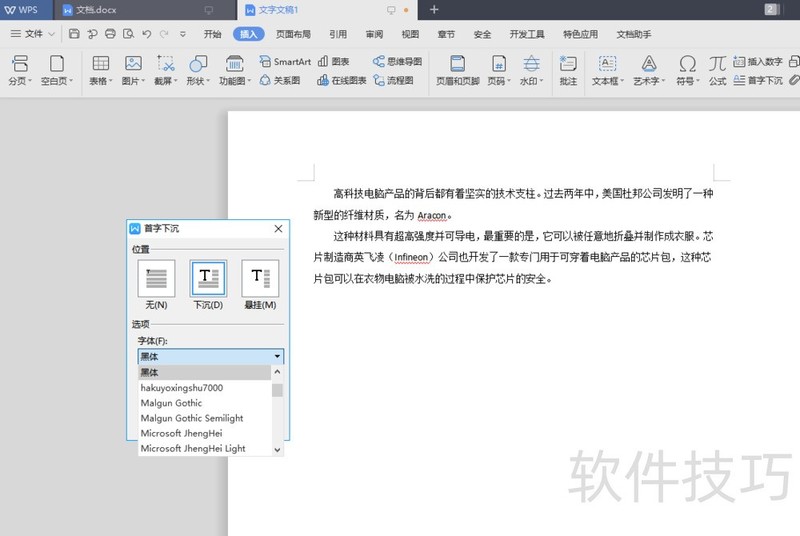Switch to Security (安全) tab

pos(482,34)
